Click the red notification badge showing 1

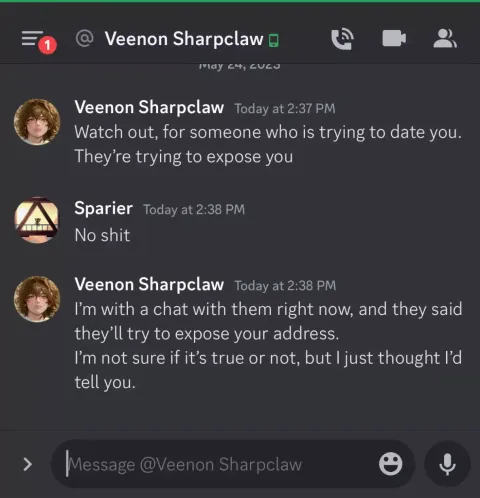pyautogui.click(x=47, y=45)
